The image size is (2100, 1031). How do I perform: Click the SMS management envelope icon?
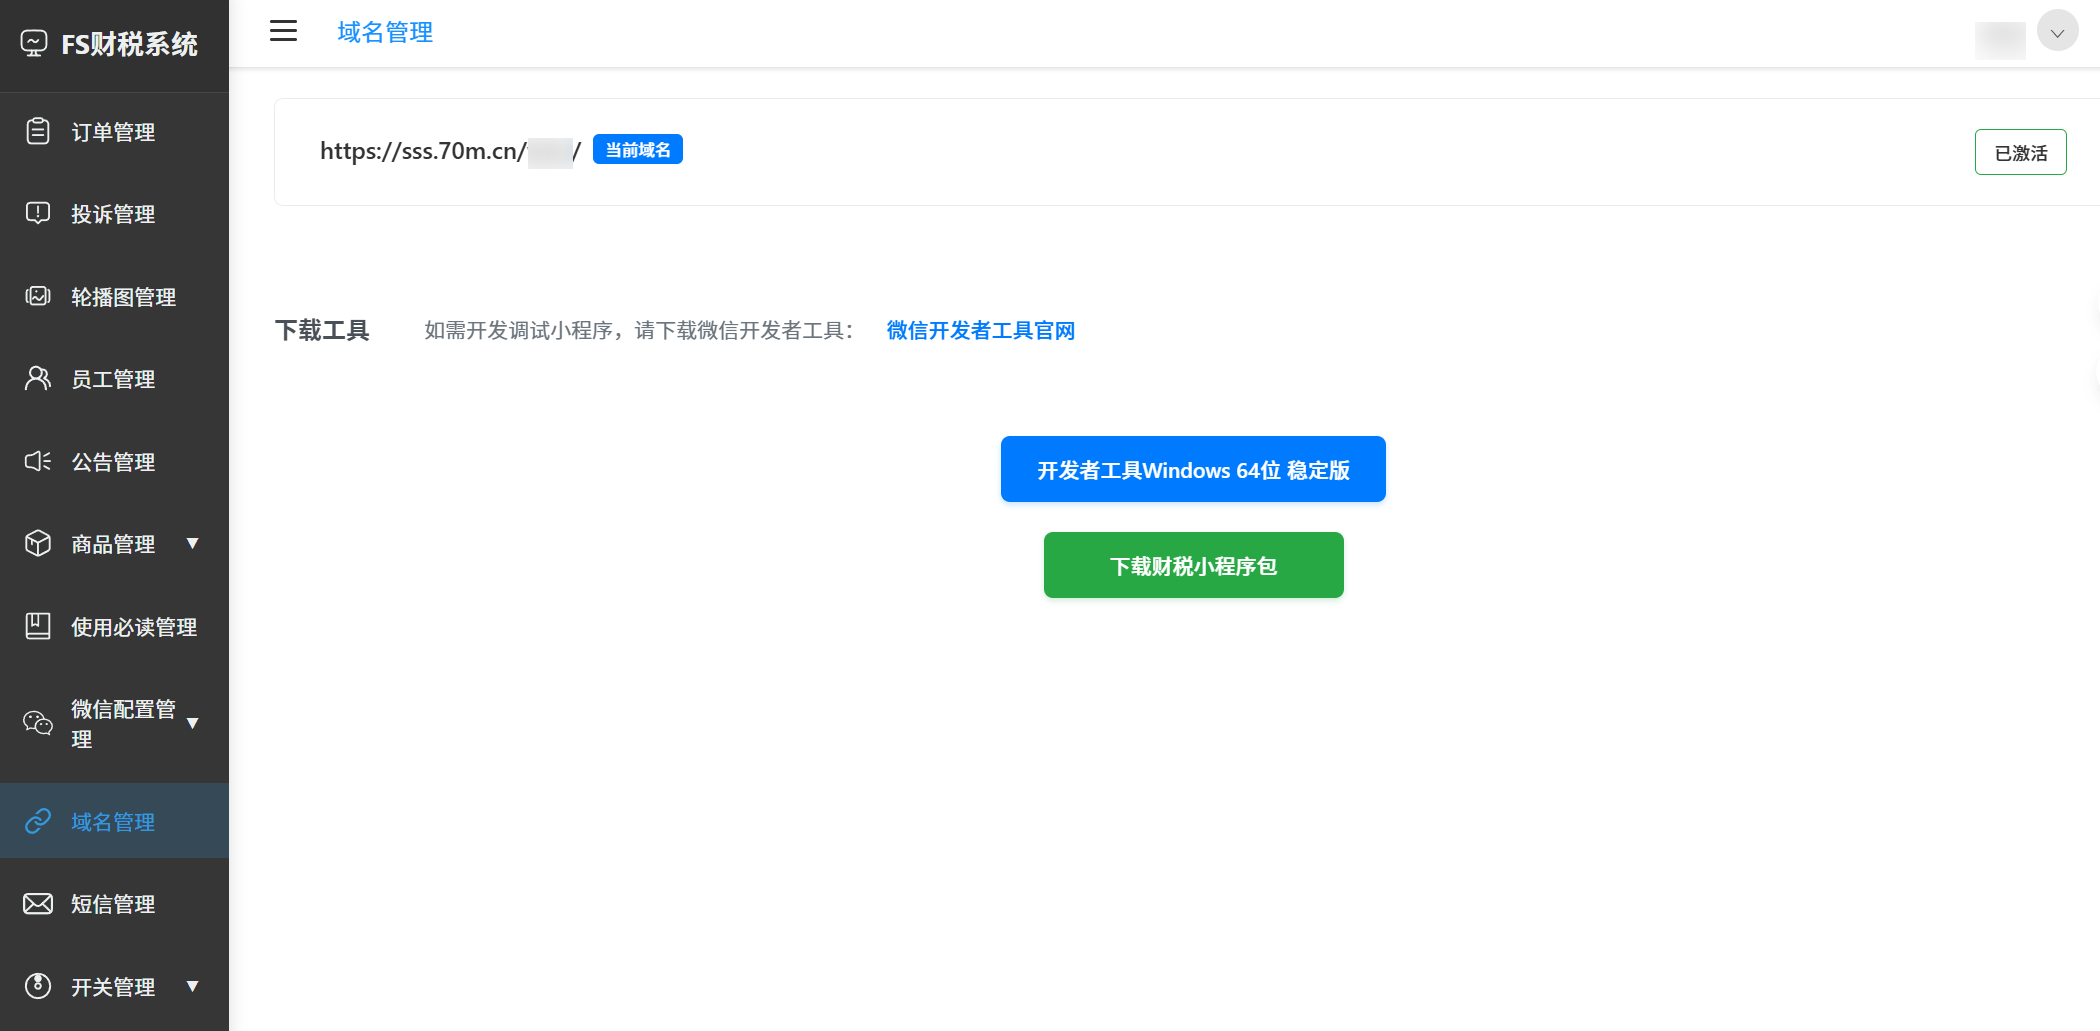(x=38, y=904)
